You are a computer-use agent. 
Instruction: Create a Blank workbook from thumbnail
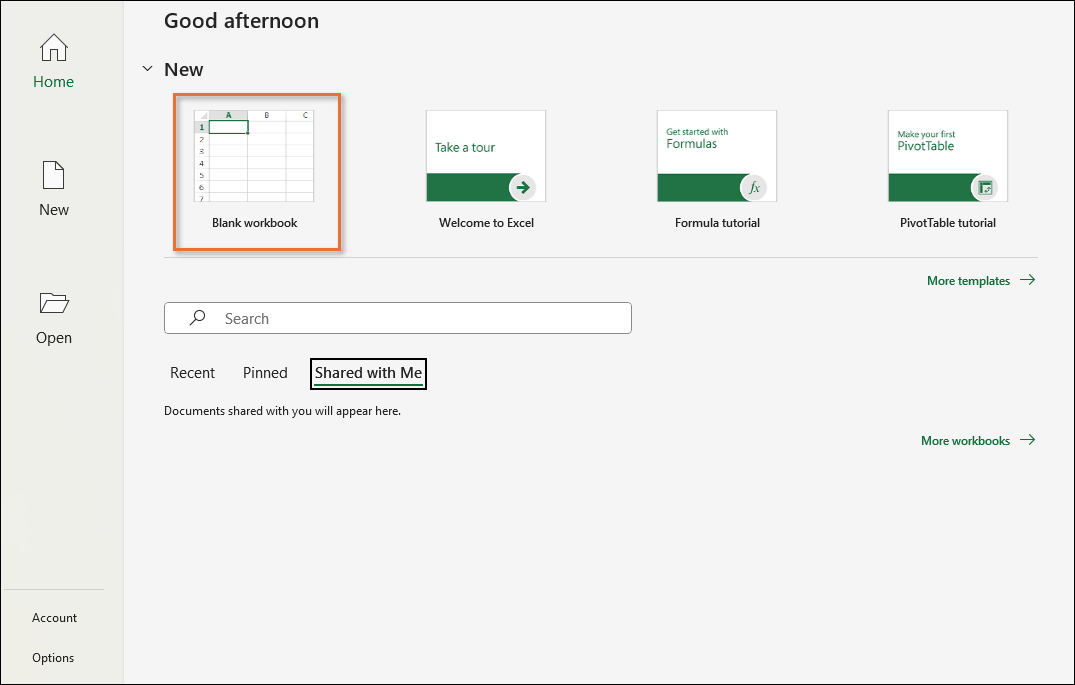[254, 156]
